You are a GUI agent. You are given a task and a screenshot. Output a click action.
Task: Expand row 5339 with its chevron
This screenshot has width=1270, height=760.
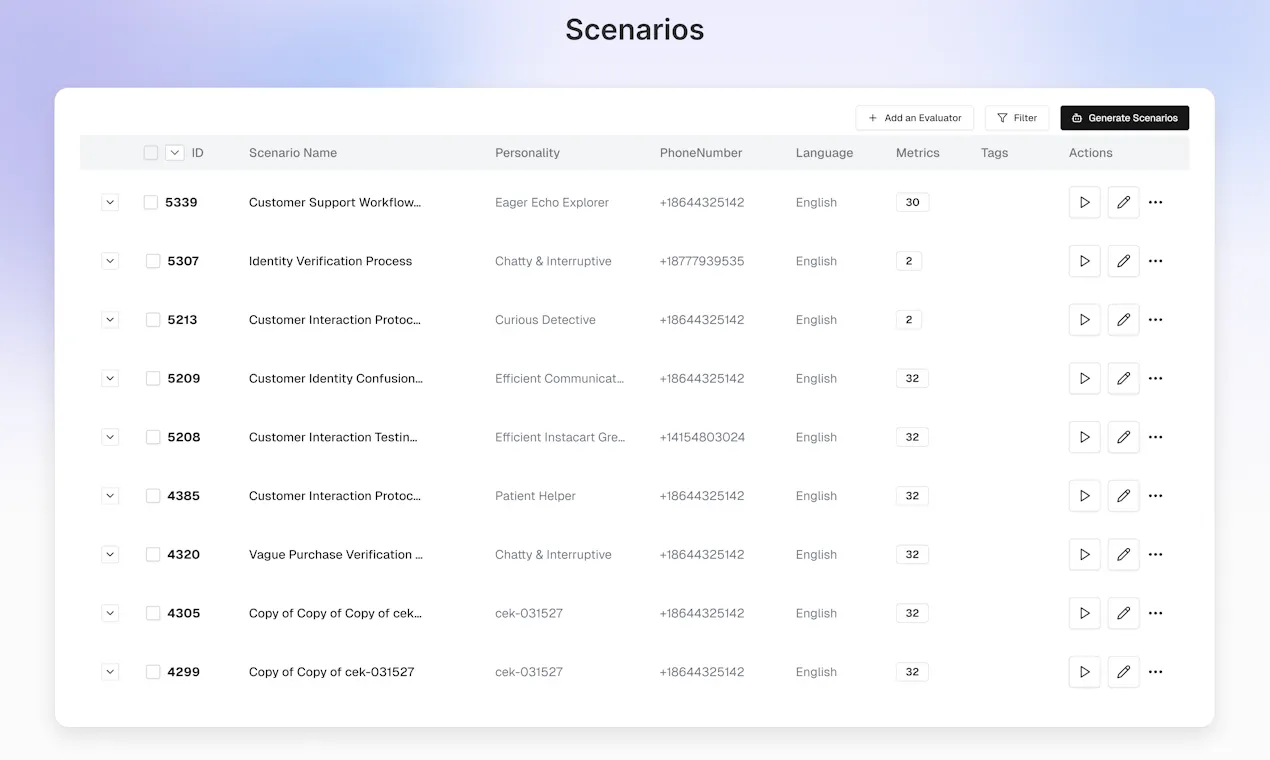click(x=110, y=202)
